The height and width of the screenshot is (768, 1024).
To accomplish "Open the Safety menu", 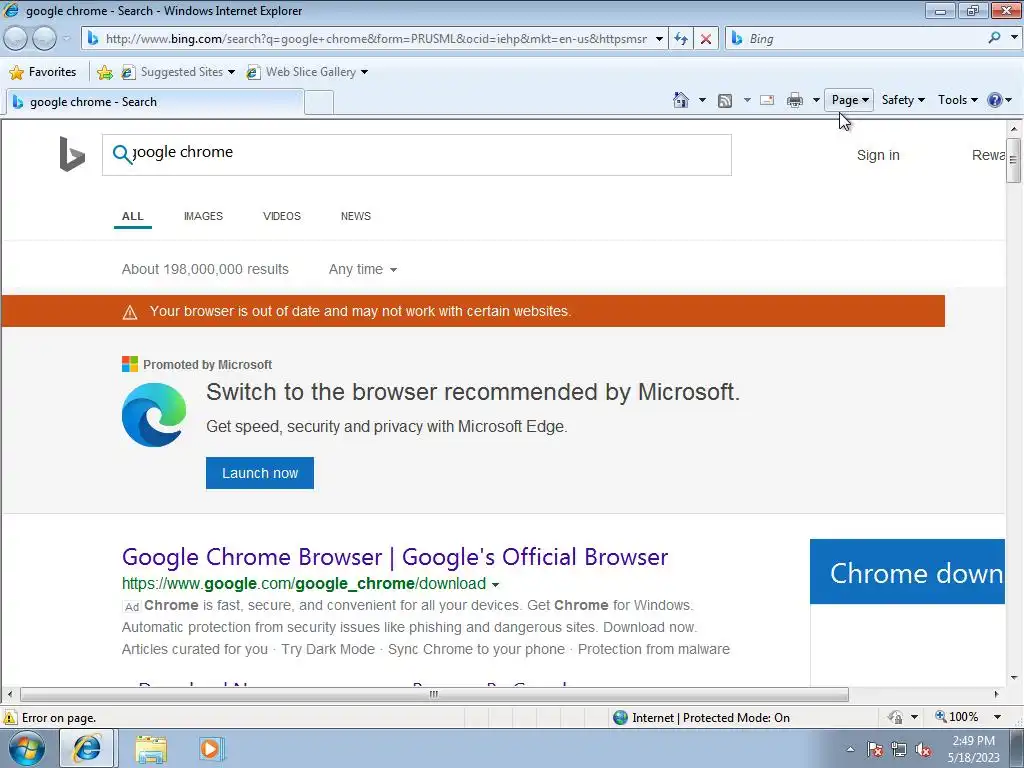I will (903, 100).
